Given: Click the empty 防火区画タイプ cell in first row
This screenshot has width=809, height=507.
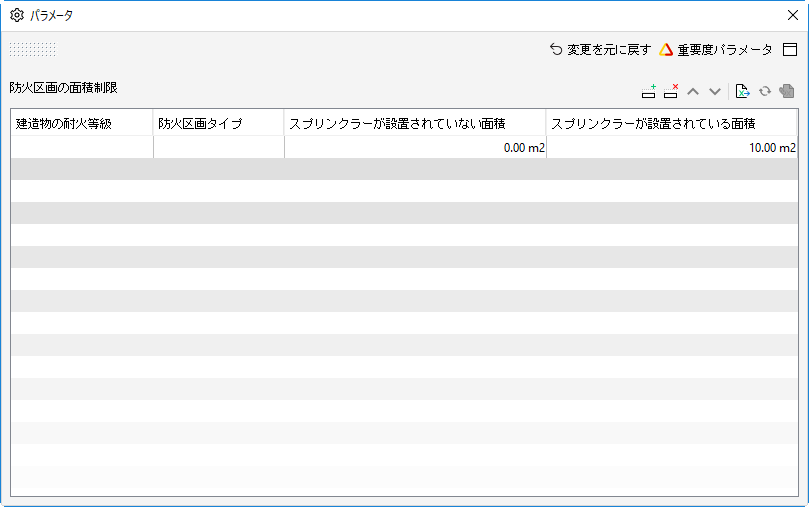Looking at the screenshot, I should pos(219,148).
